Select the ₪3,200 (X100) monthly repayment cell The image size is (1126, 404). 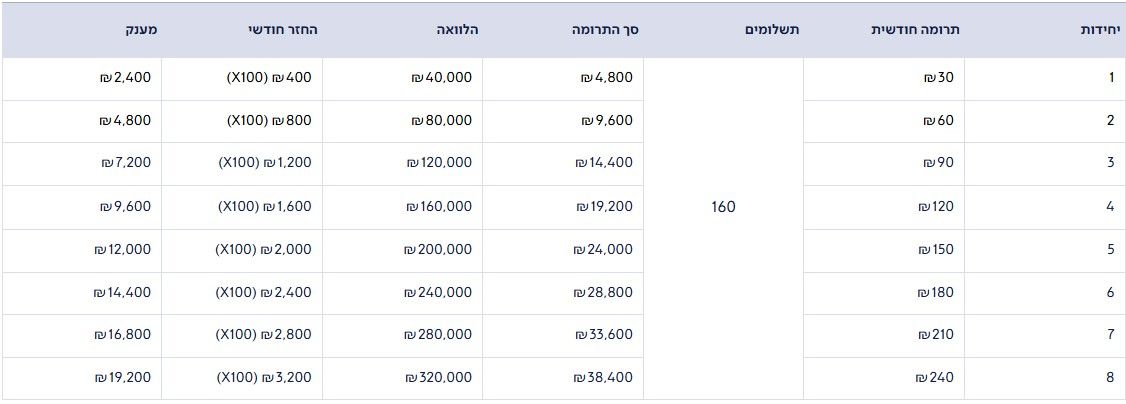(x=265, y=379)
